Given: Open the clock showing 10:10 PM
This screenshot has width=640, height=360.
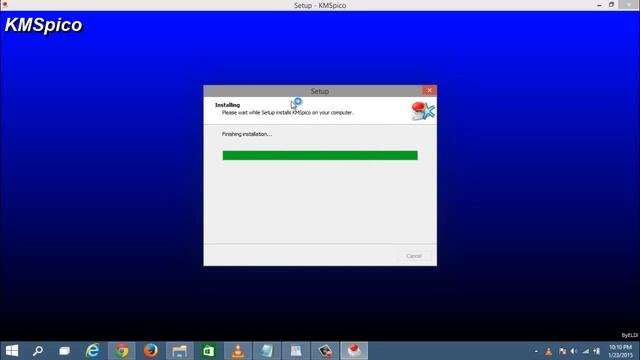Looking at the screenshot, I should tap(620, 351).
